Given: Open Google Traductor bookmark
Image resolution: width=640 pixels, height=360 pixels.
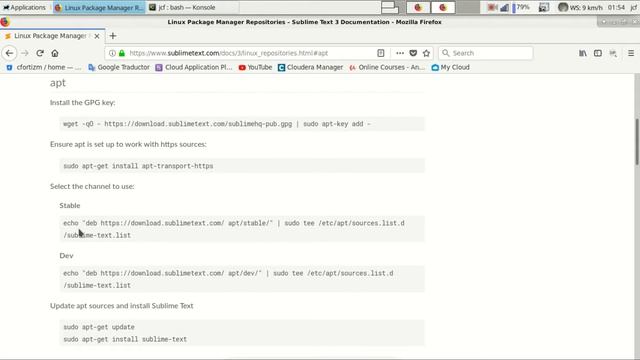Looking at the screenshot, I should point(119,67).
